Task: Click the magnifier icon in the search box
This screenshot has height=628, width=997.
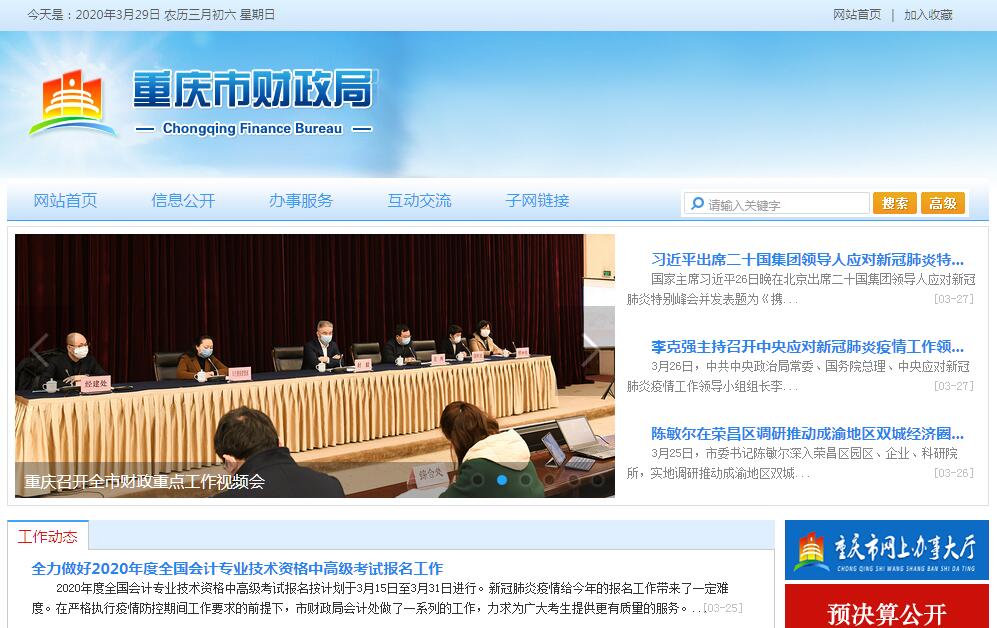Action: [698, 204]
